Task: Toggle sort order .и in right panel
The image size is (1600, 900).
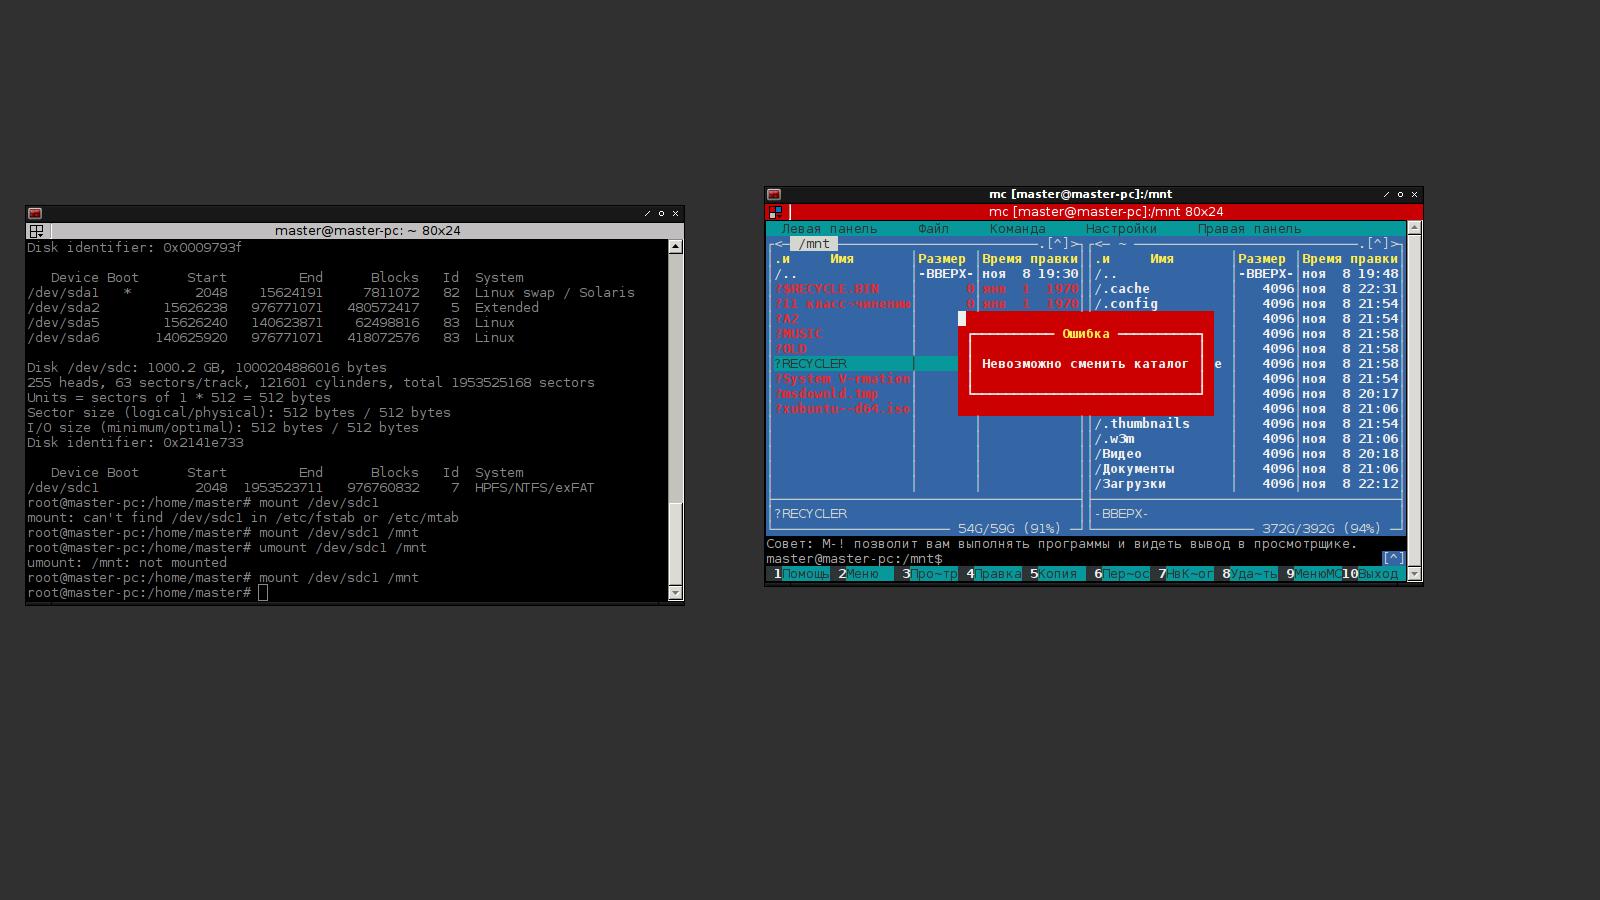Action: click(x=1101, y=259)
